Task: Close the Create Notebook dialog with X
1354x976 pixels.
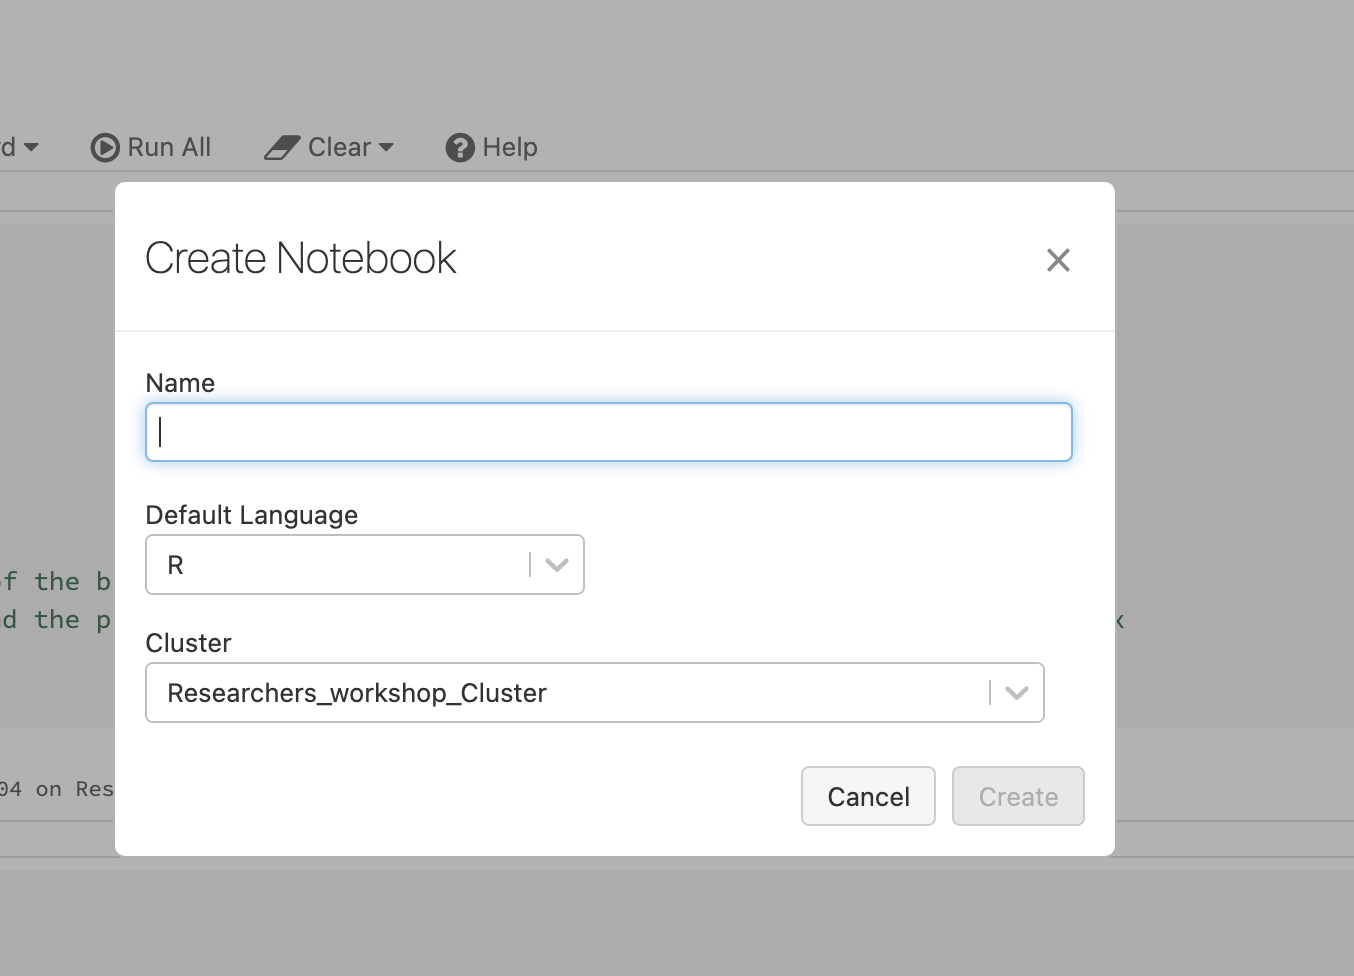Action: pyautogui.click(x=1057, y=260)
